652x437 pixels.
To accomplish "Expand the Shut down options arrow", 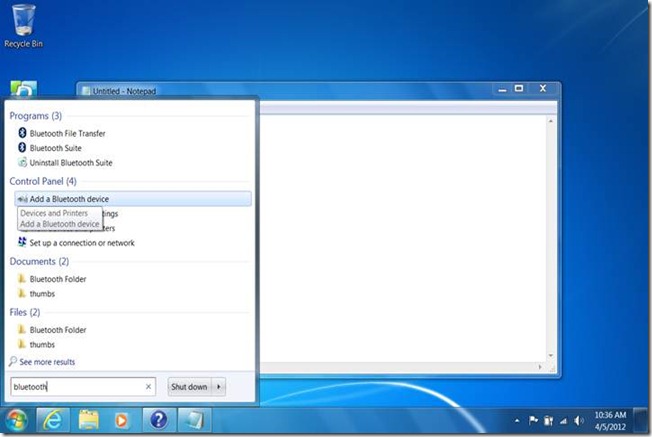I will pos(220,387).
